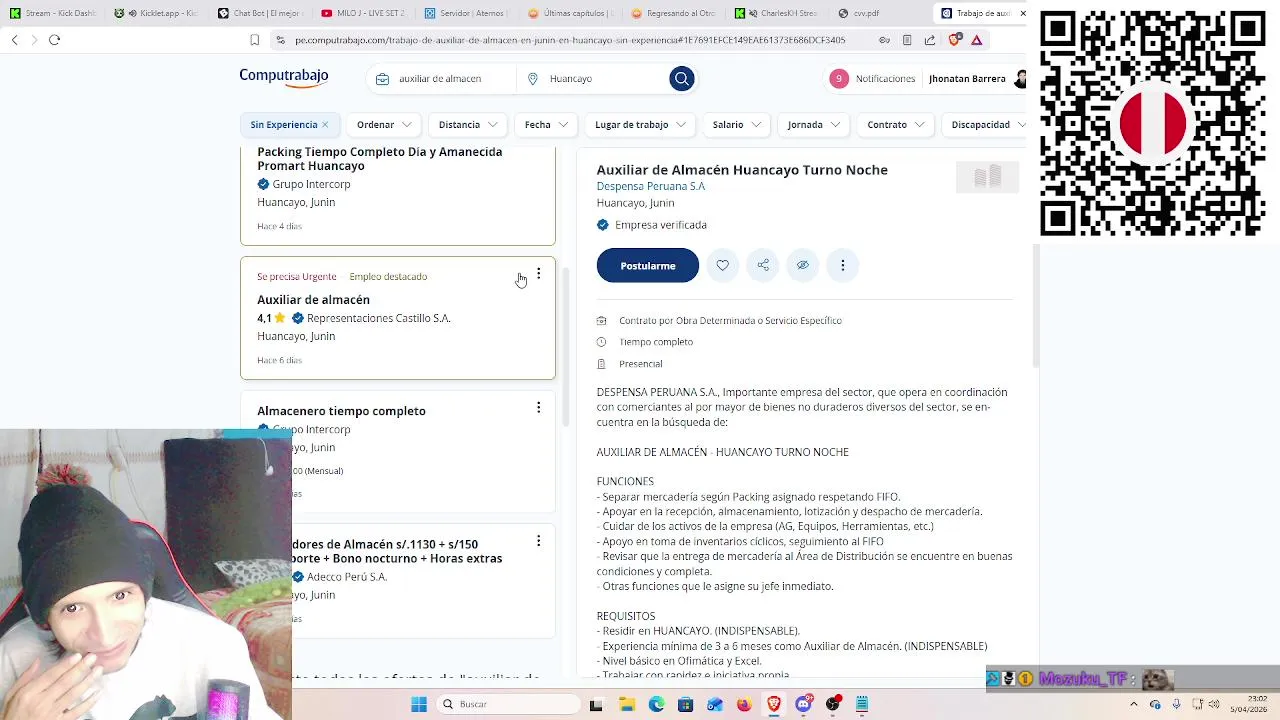Hide this offer with the eye icon

pyautogui.click(x=802, y=265)
